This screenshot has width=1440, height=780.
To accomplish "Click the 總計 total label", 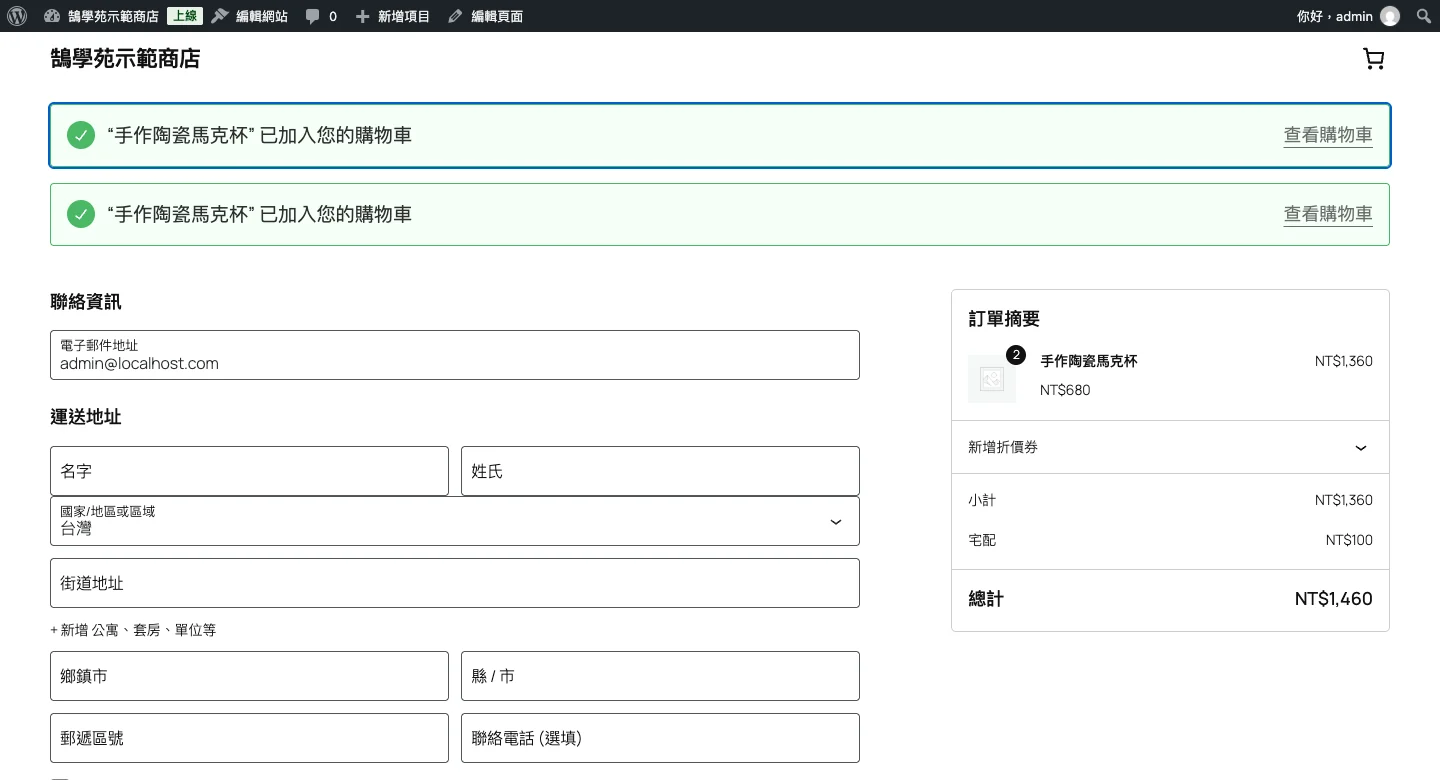I will coord(986,599).
